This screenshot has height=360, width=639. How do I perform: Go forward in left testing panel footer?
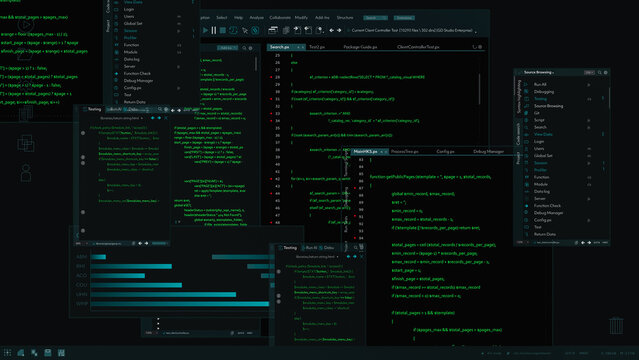146,243
